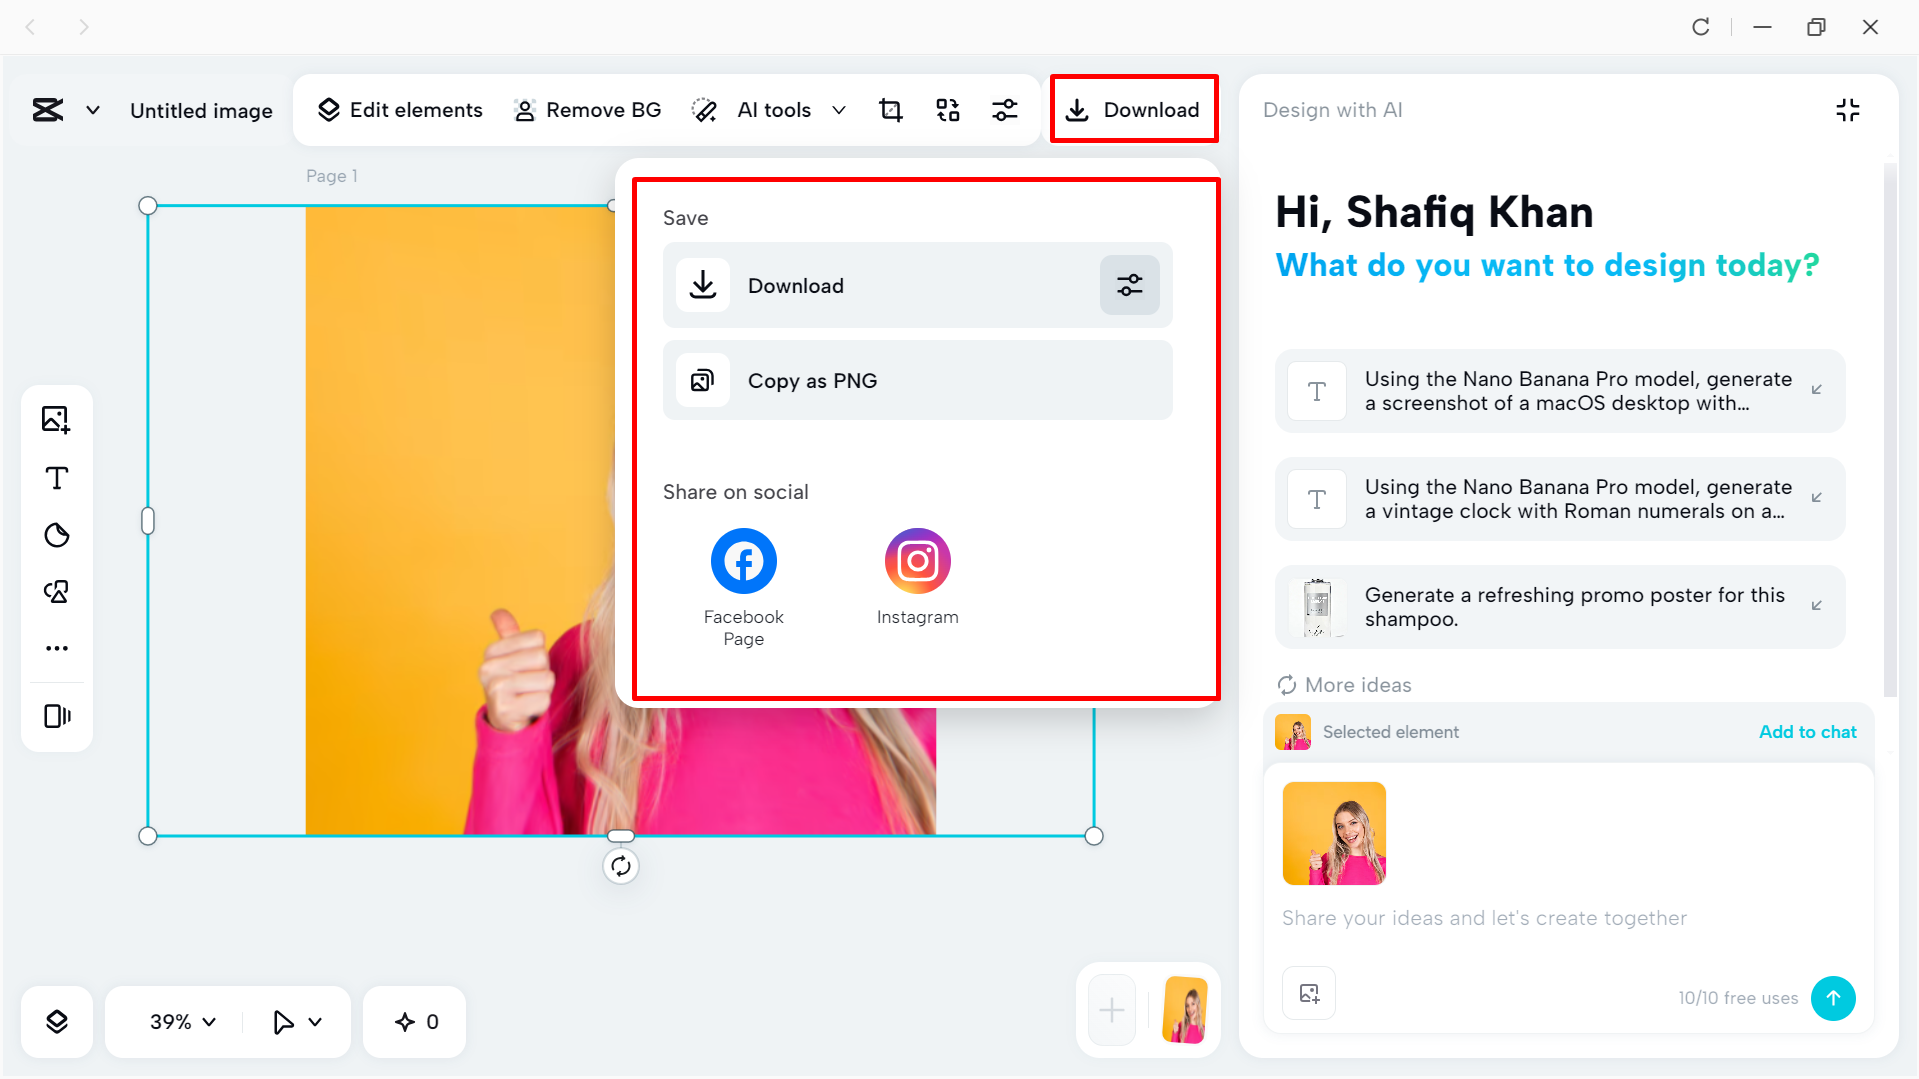
Task: Collapse the Design with AI panel
Action: (x=1848, y=110)
